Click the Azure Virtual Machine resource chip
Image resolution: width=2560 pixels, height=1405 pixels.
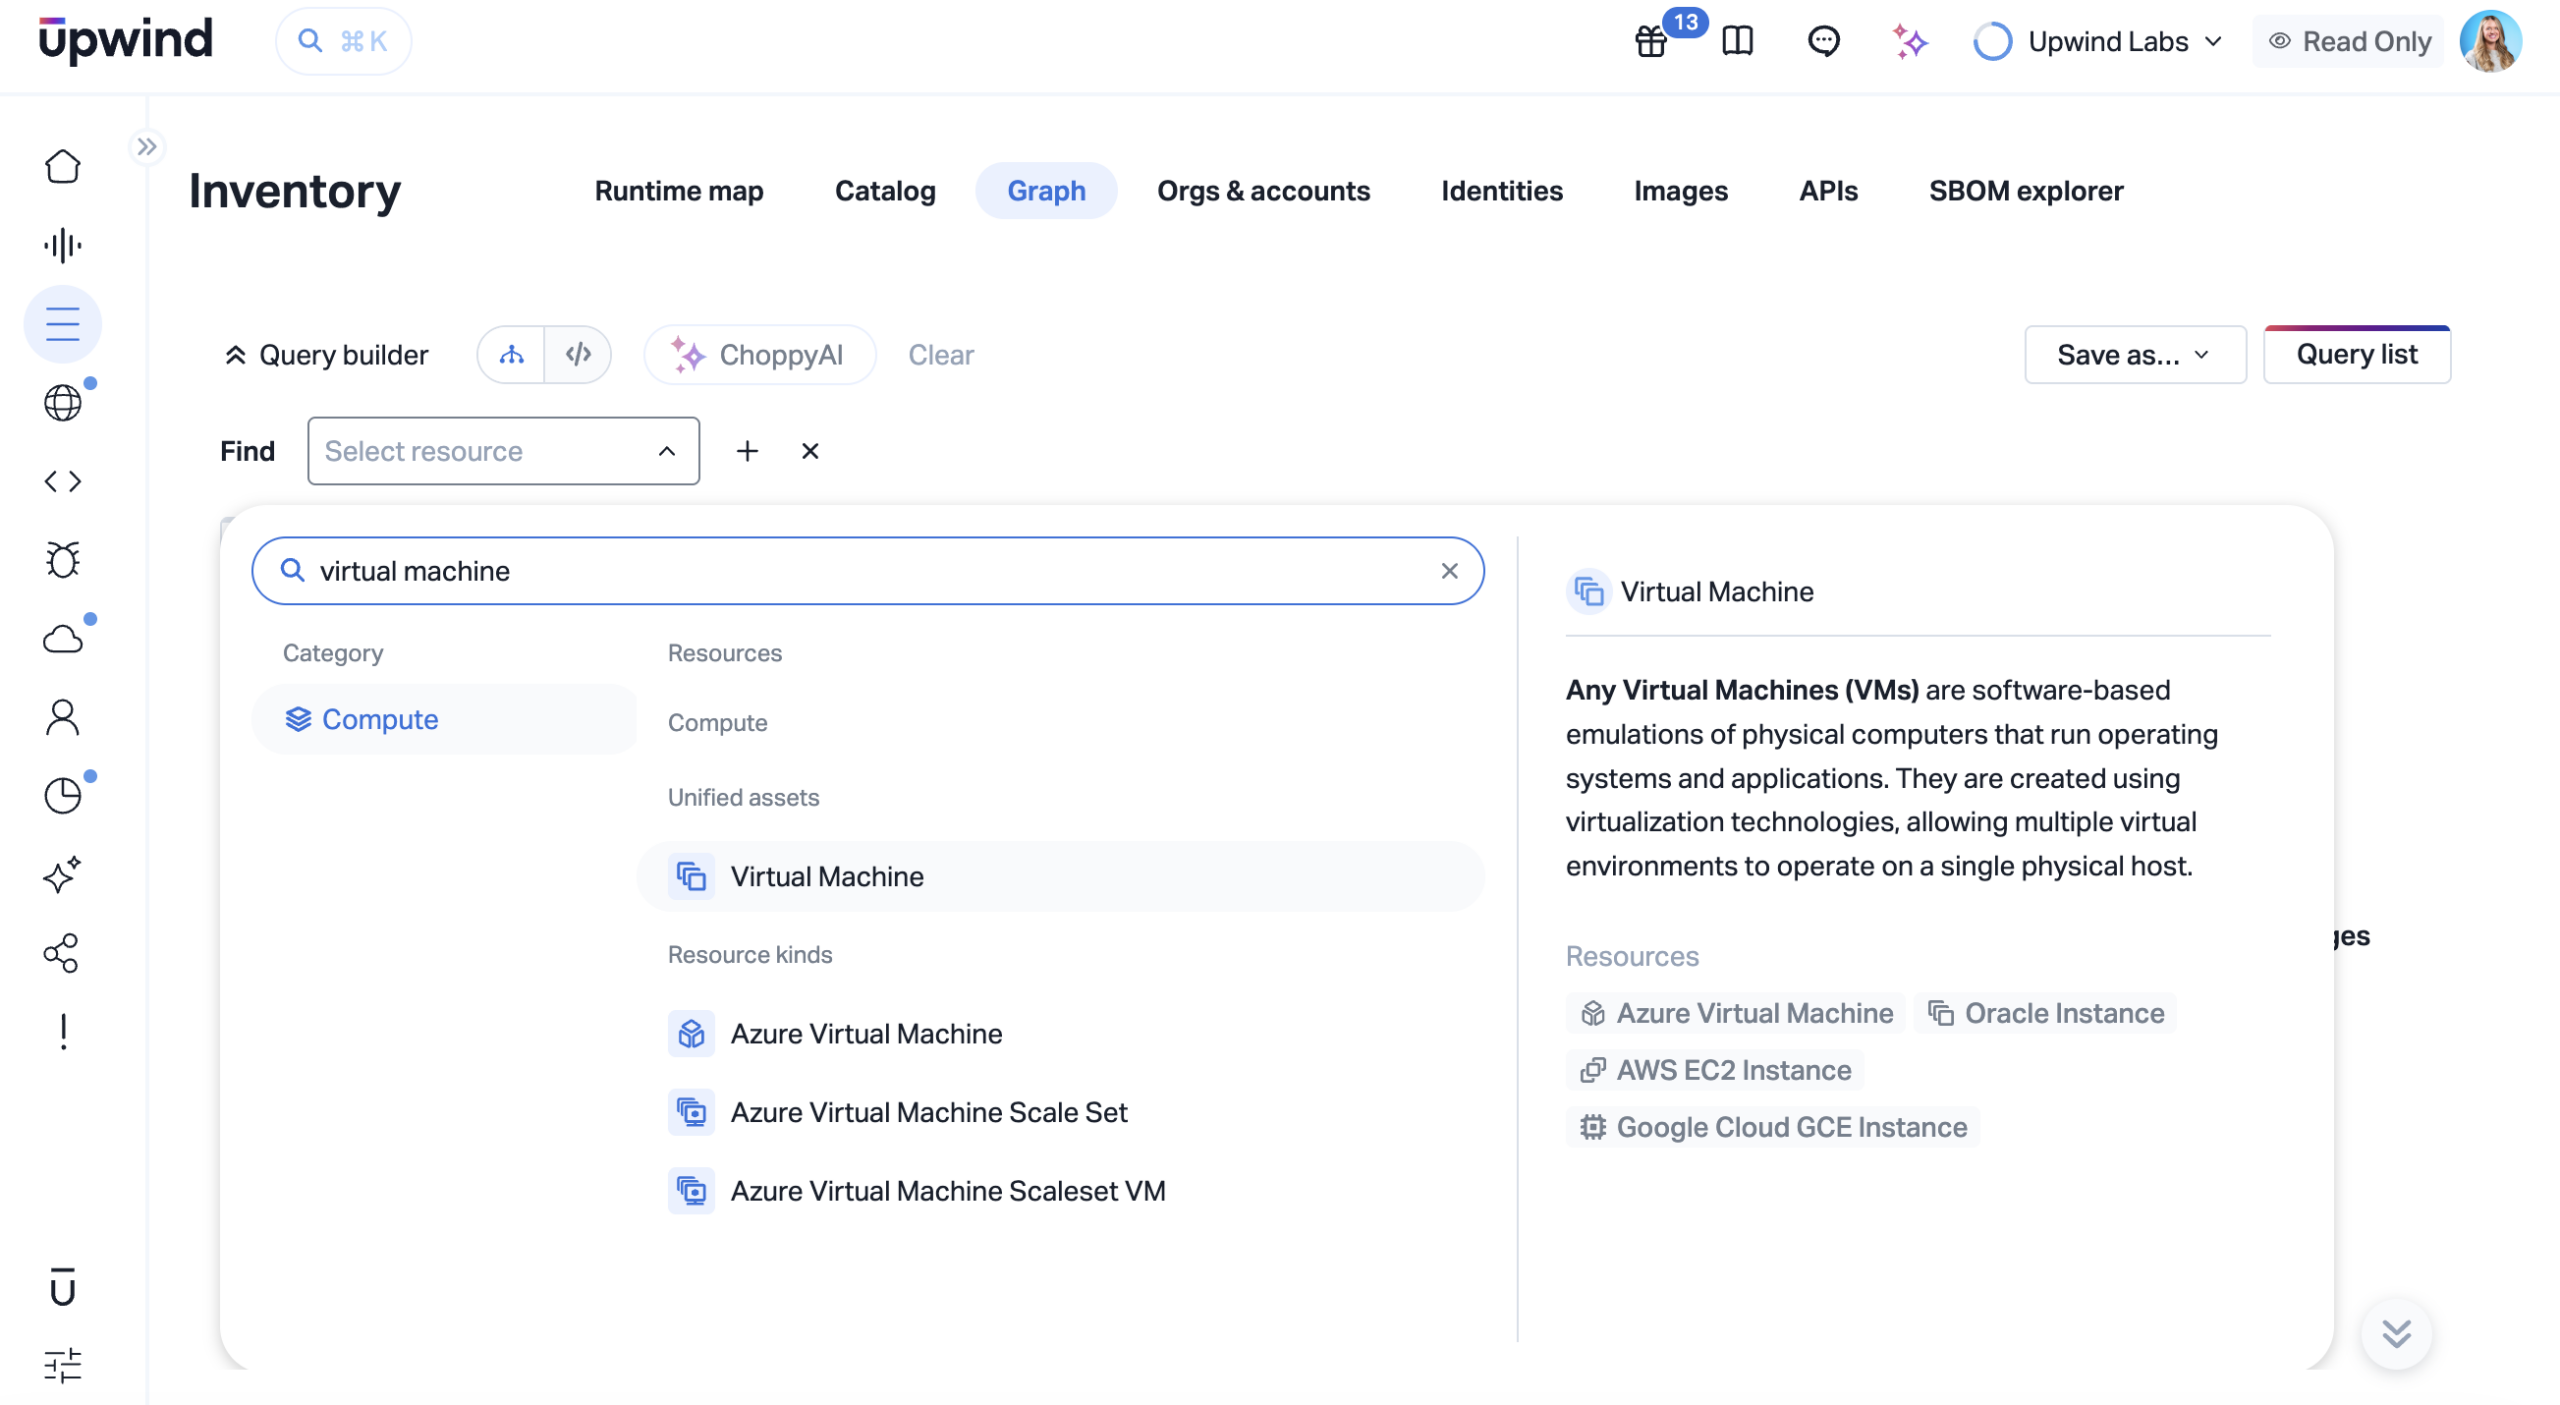1735,1013
